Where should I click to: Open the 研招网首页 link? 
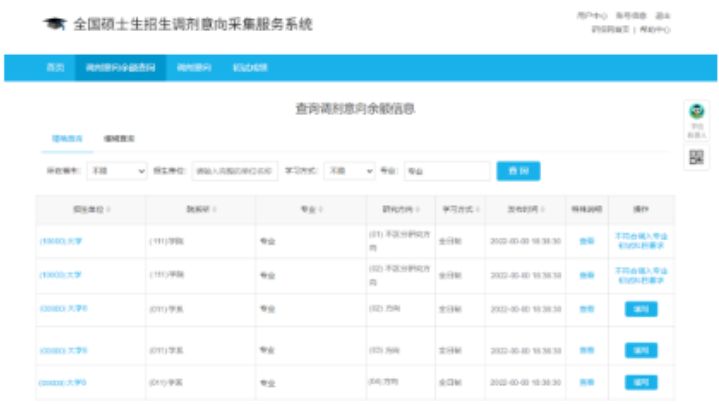610,30
